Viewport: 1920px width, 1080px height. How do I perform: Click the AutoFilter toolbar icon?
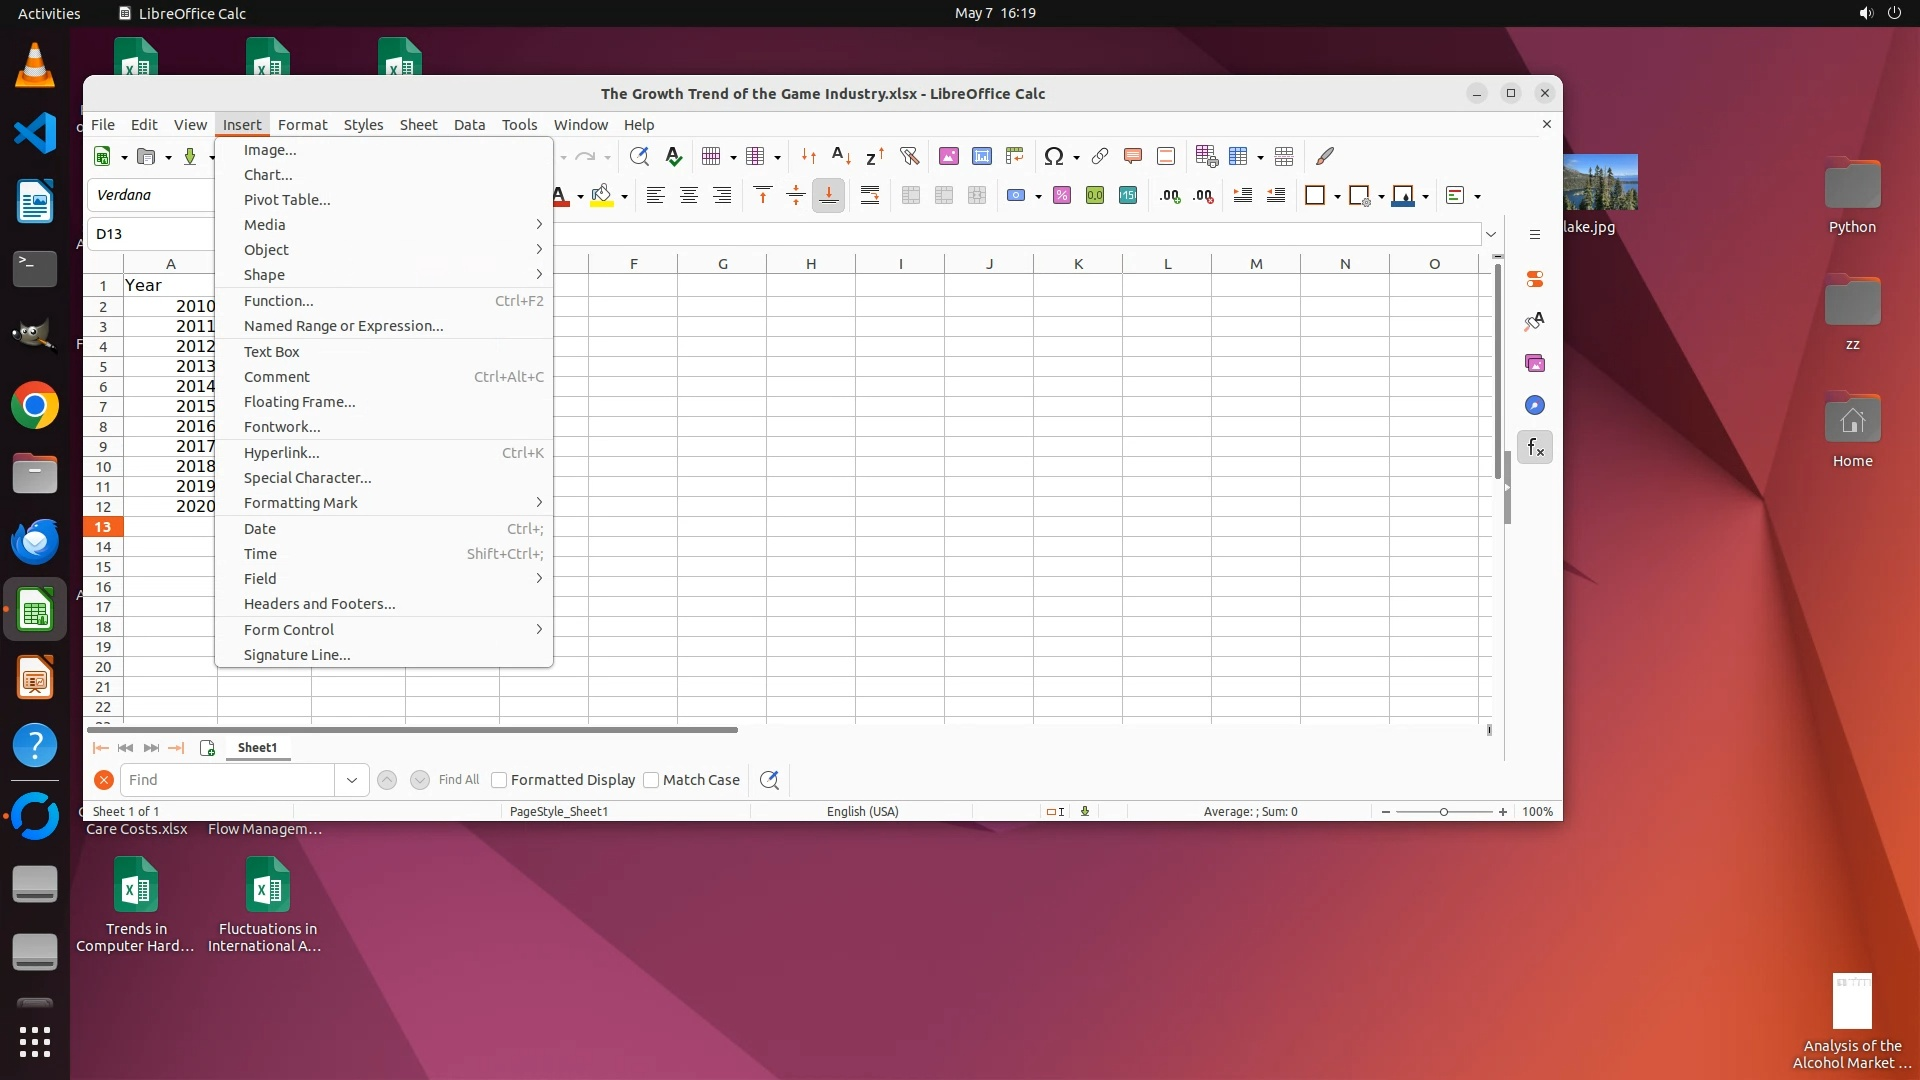pos(909,157)
